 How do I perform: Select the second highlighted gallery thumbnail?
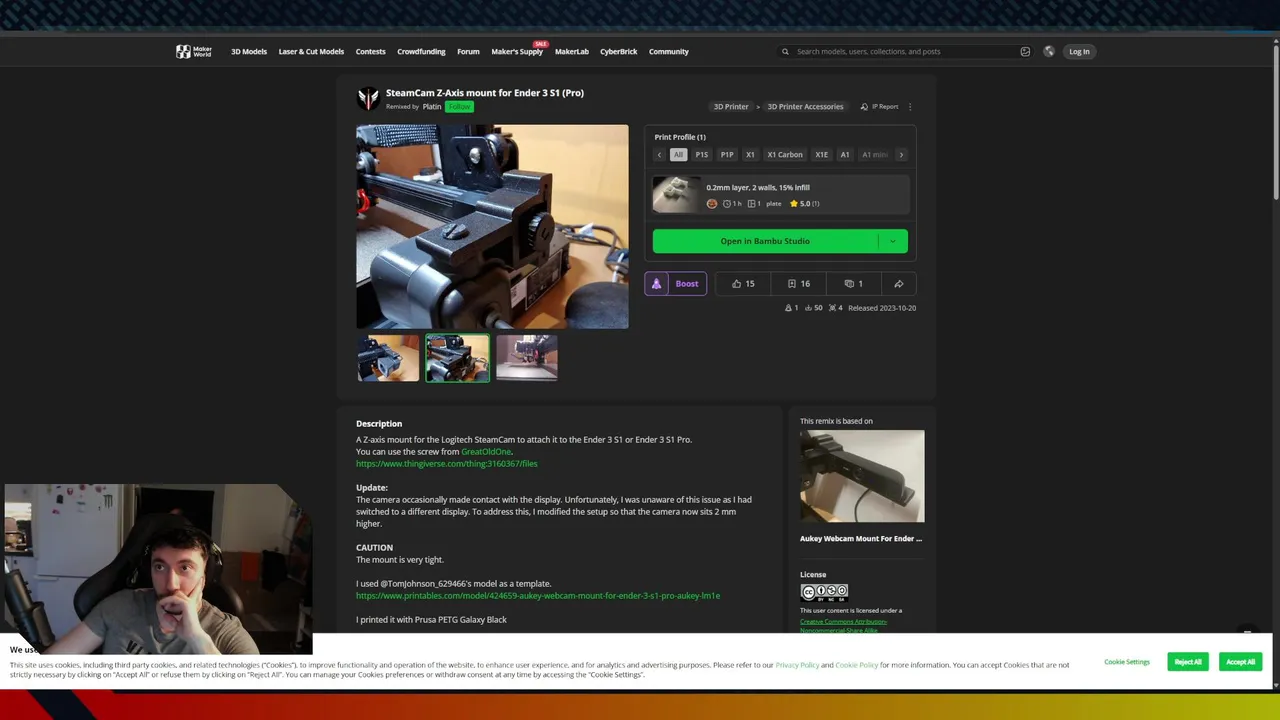click(x=457, y=358)
